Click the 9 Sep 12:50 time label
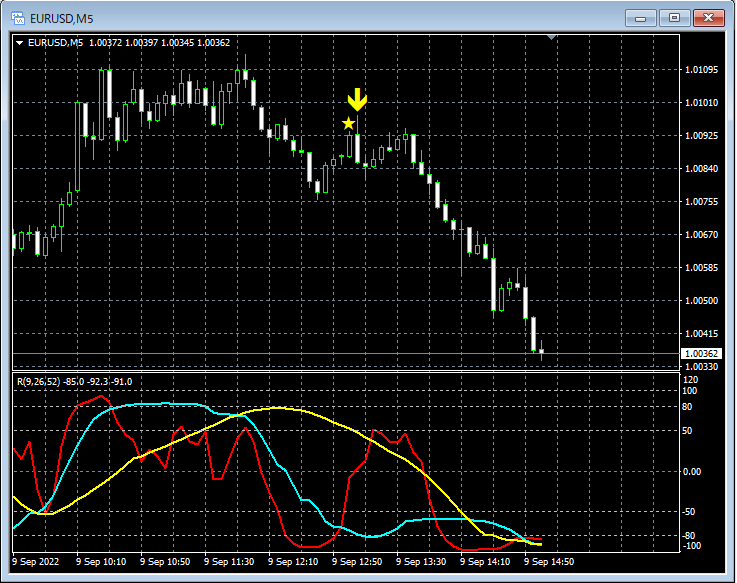 357,562
